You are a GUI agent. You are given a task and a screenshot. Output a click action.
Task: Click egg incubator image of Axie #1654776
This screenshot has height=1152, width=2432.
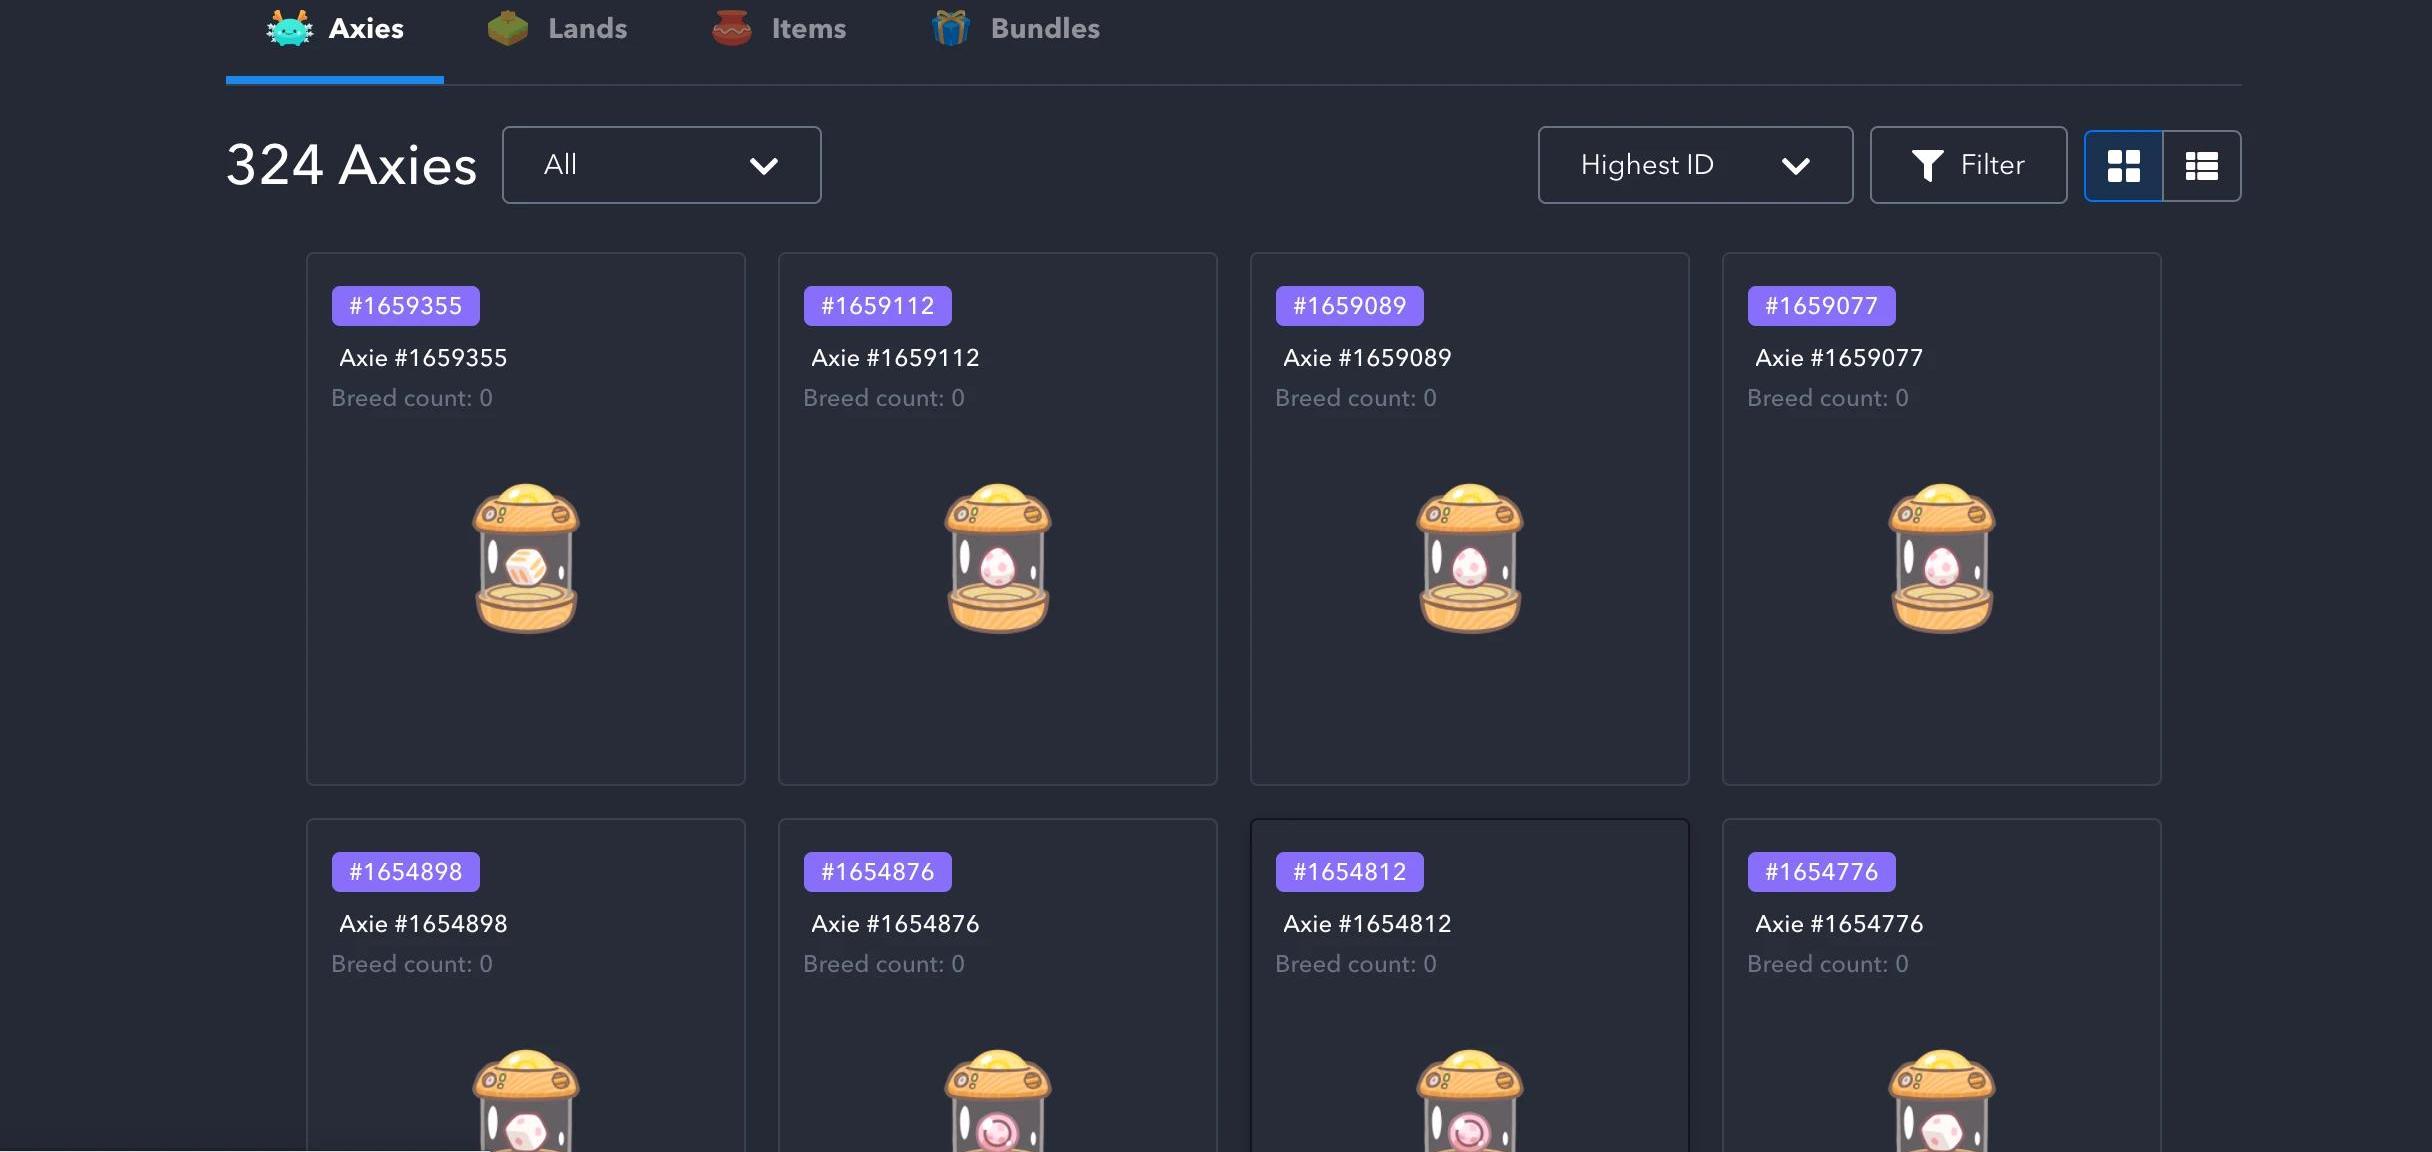point(1942,1100)
